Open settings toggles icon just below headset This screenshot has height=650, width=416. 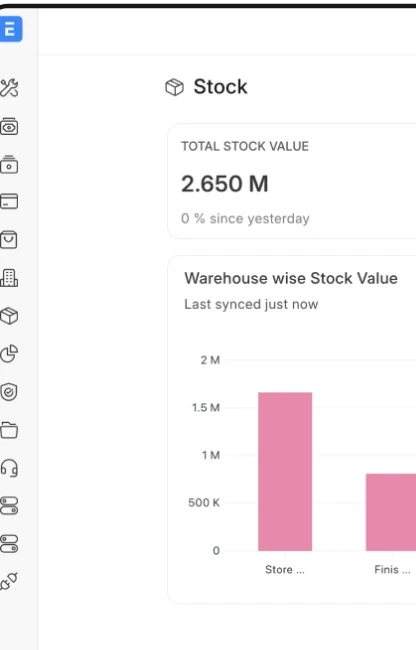tap(9, 506)
